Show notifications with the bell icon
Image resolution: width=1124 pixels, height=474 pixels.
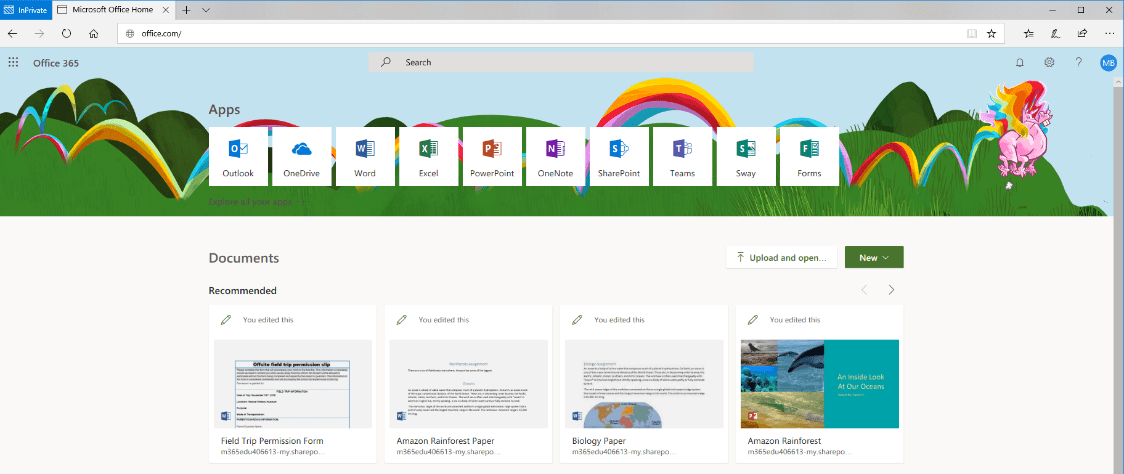point(1020,62)
